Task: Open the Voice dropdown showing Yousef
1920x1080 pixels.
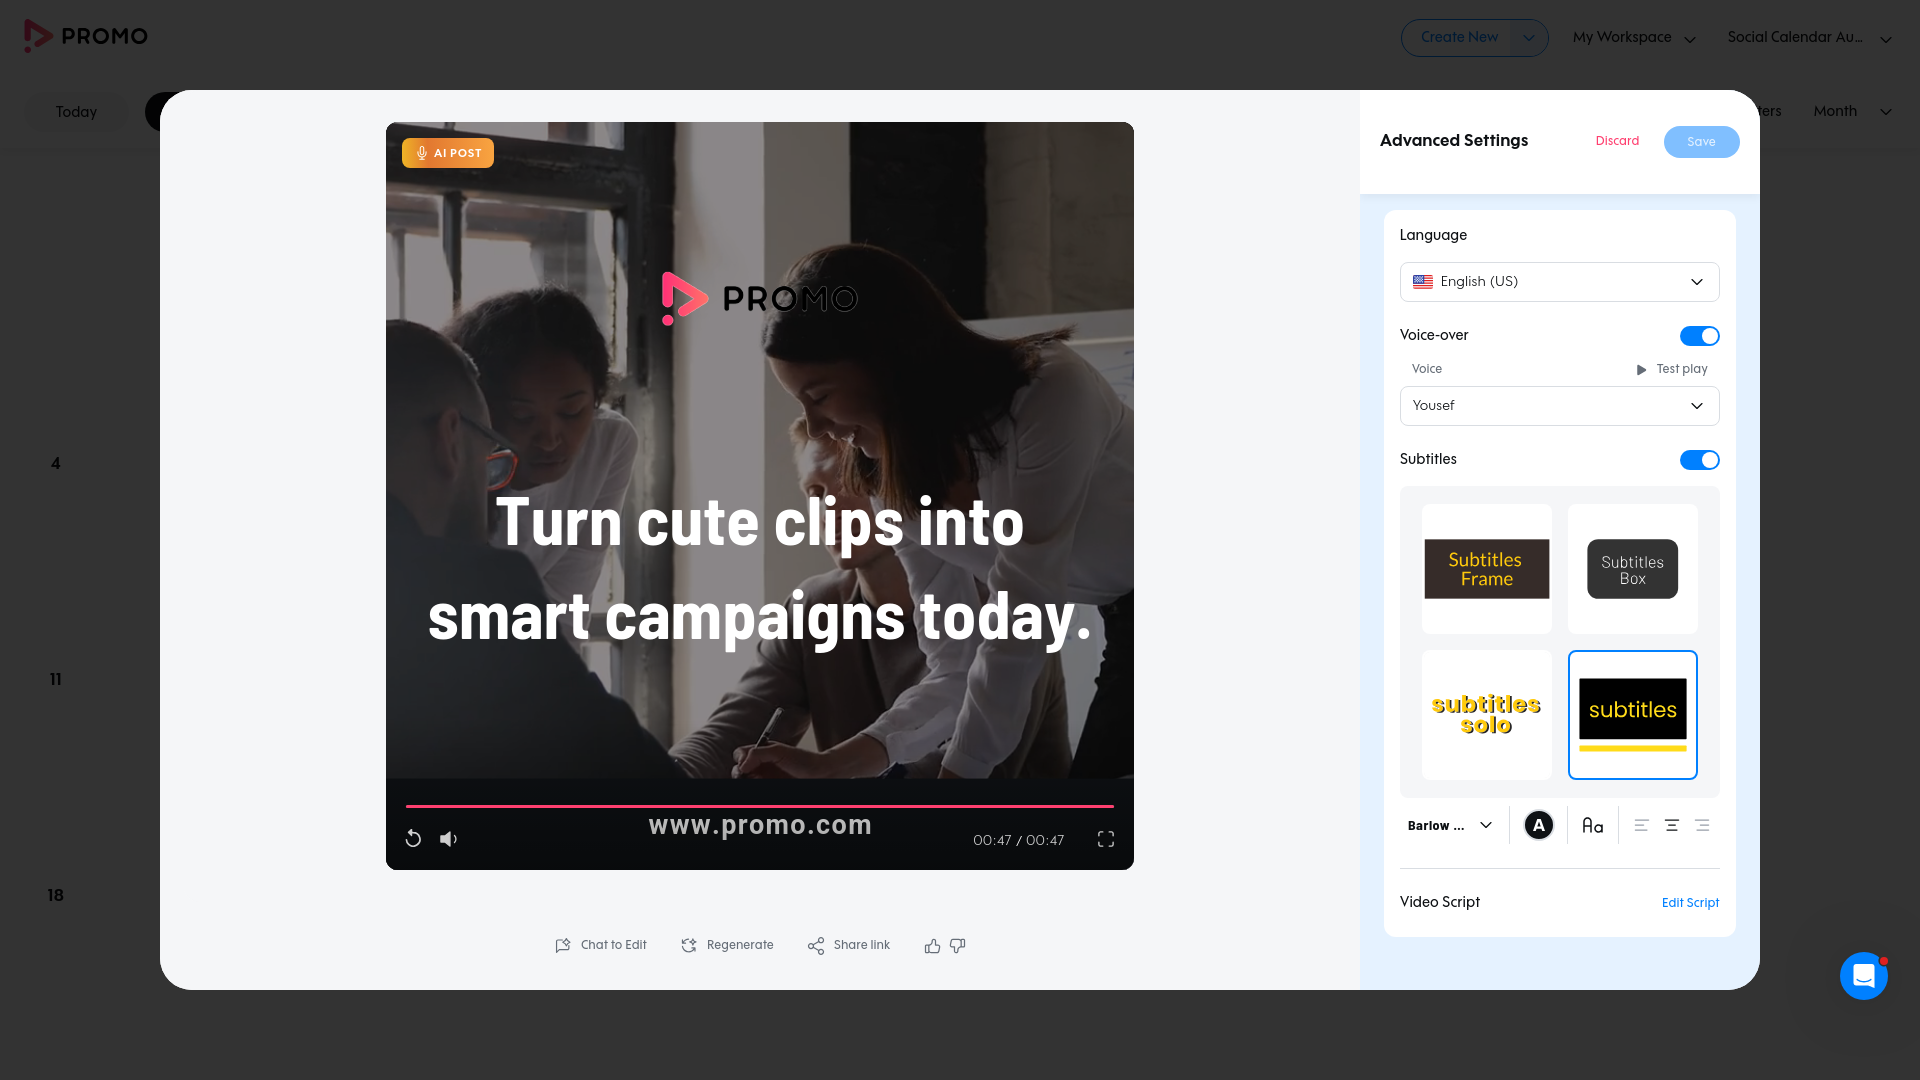Action: (1559, 406)
